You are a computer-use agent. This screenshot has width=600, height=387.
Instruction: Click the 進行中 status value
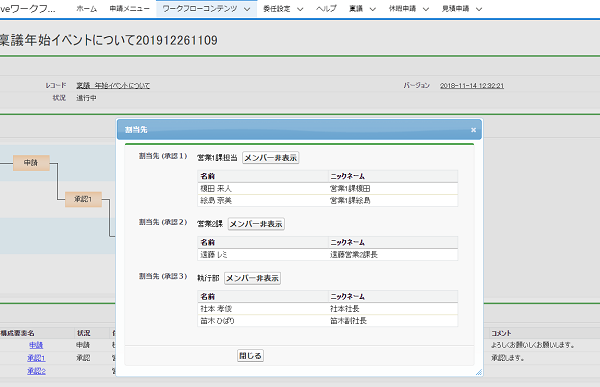coord(86,98)
